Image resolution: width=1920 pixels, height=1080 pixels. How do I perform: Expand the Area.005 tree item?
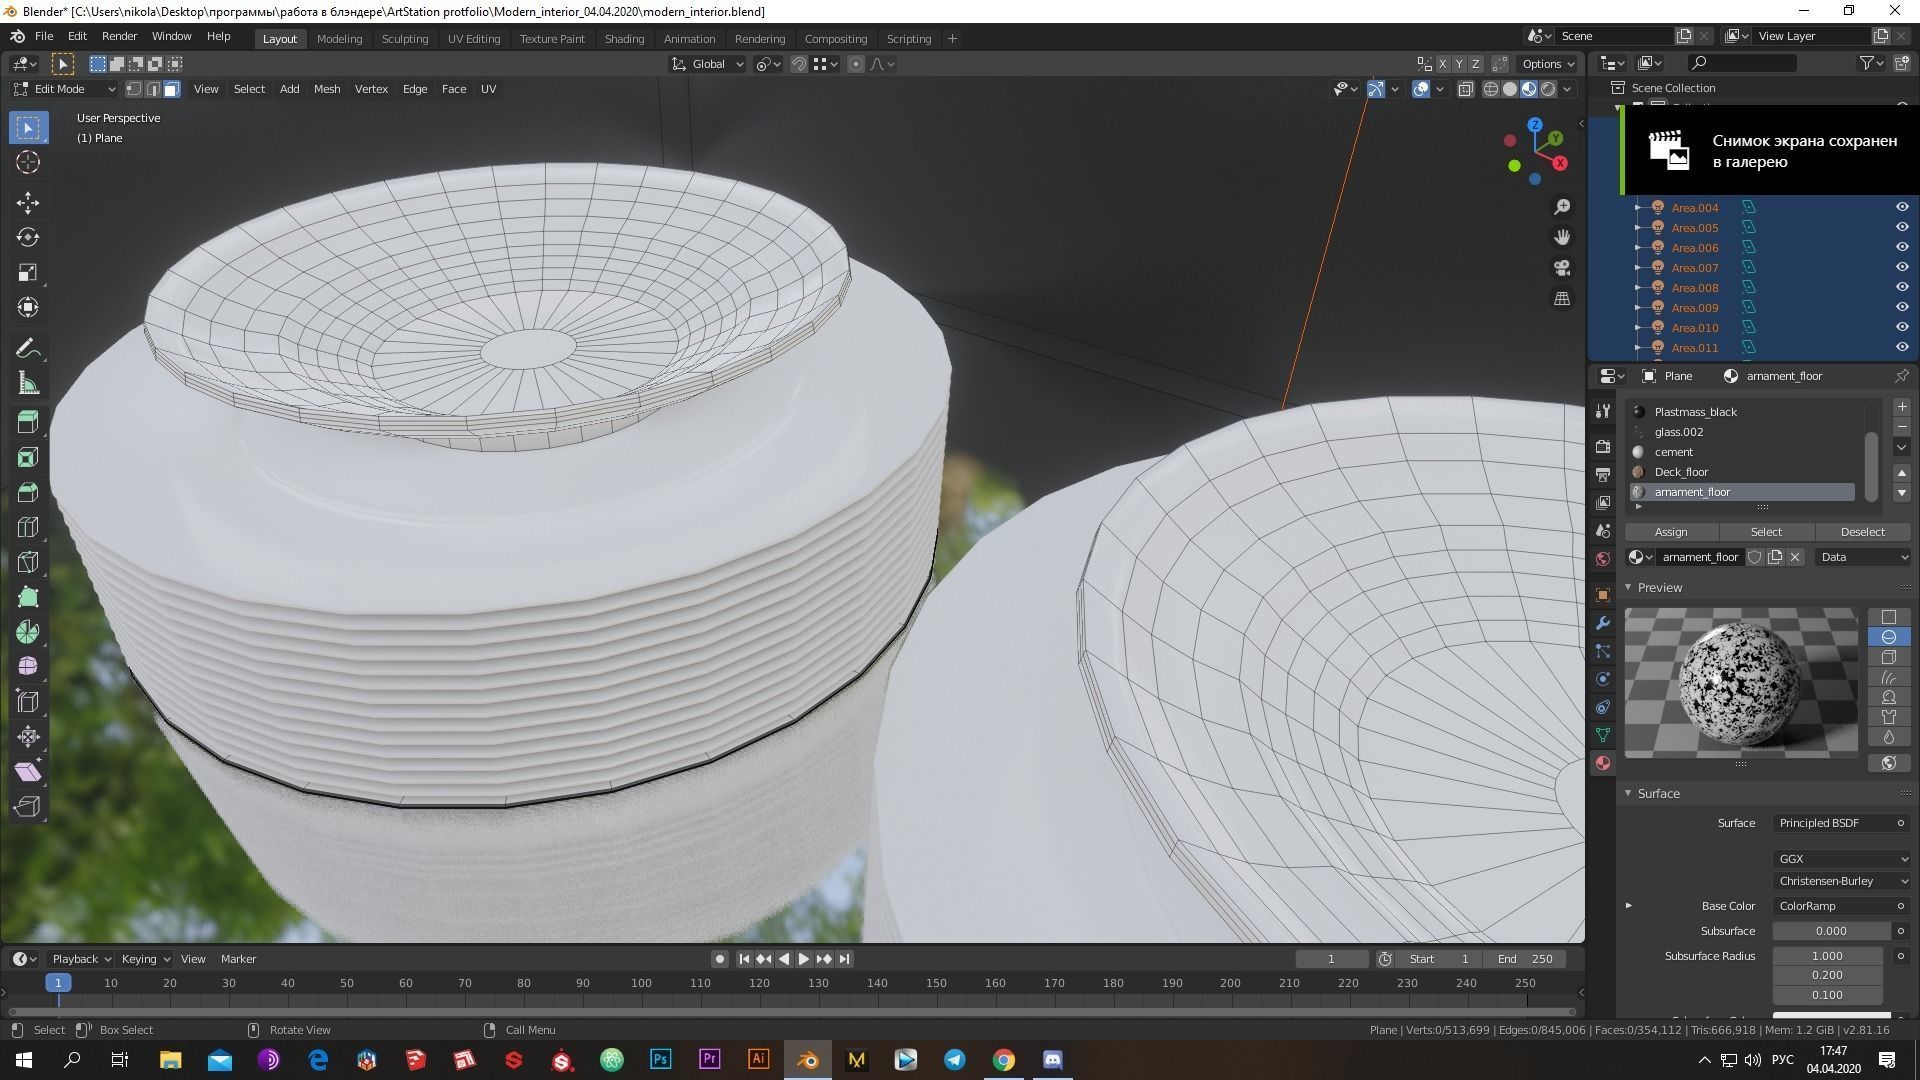point(1638,227)
